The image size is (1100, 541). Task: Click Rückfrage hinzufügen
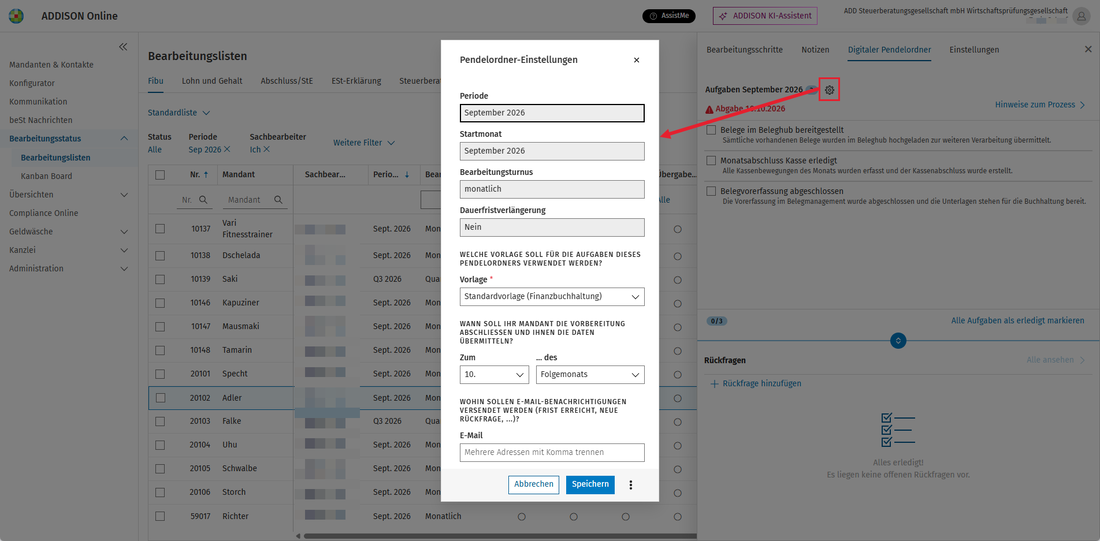[x=761, y=384]
